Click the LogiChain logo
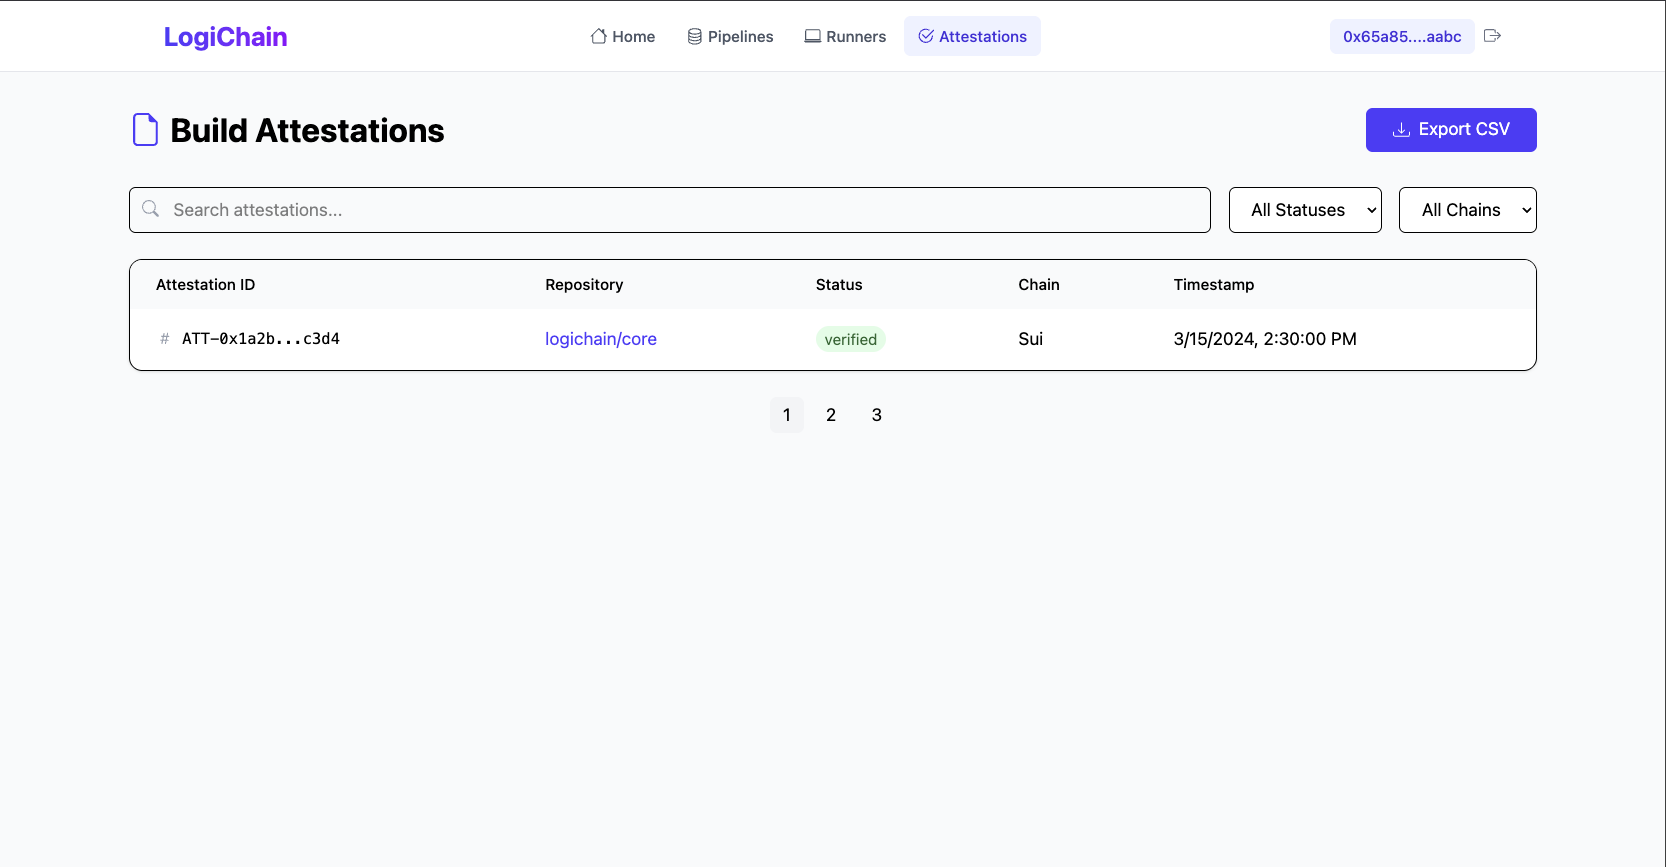The width and height of the screenshot is (1666, 867). tap(225, 37)
